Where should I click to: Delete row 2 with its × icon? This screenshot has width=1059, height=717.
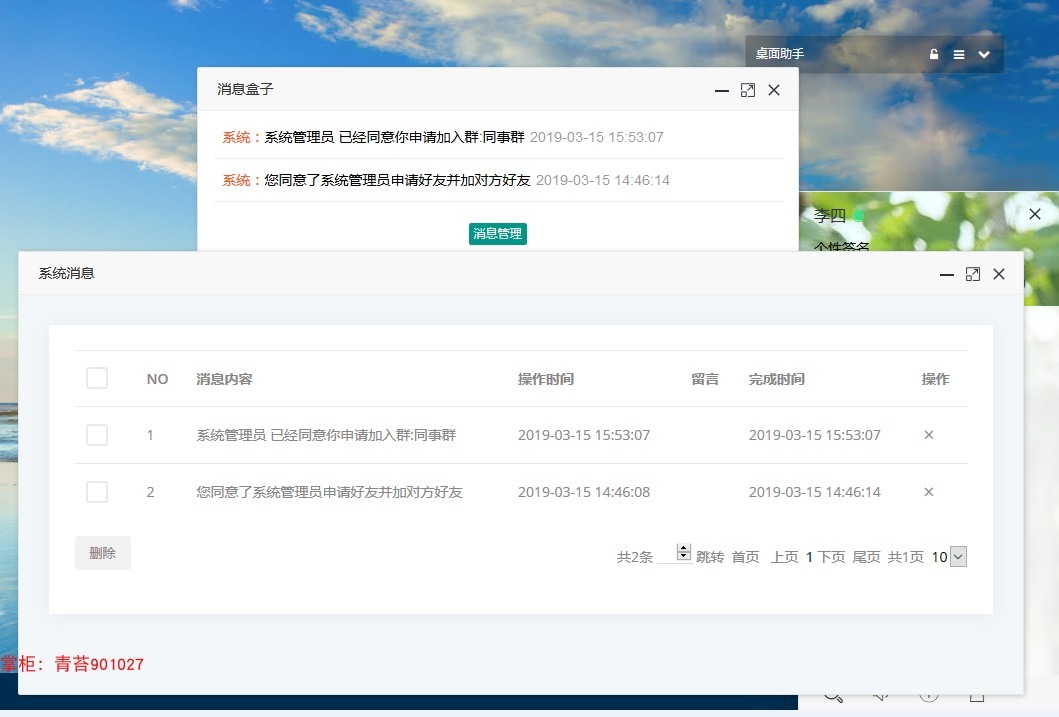(929, 492)
